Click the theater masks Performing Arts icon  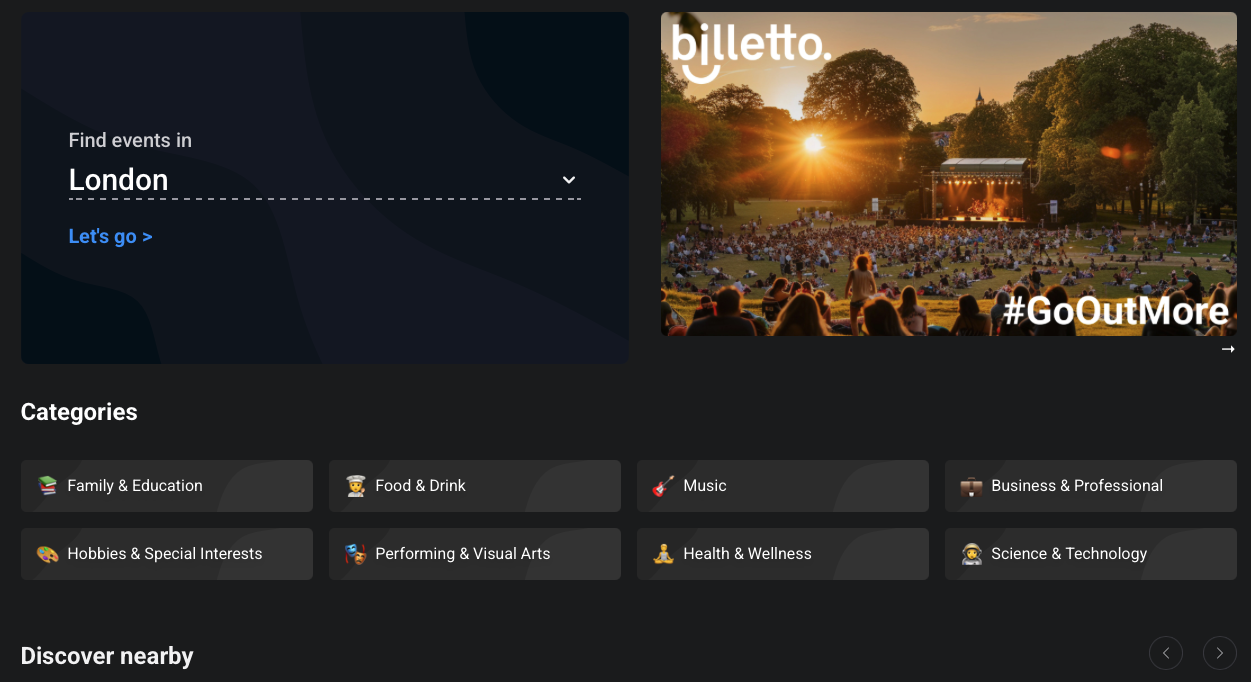356,554
